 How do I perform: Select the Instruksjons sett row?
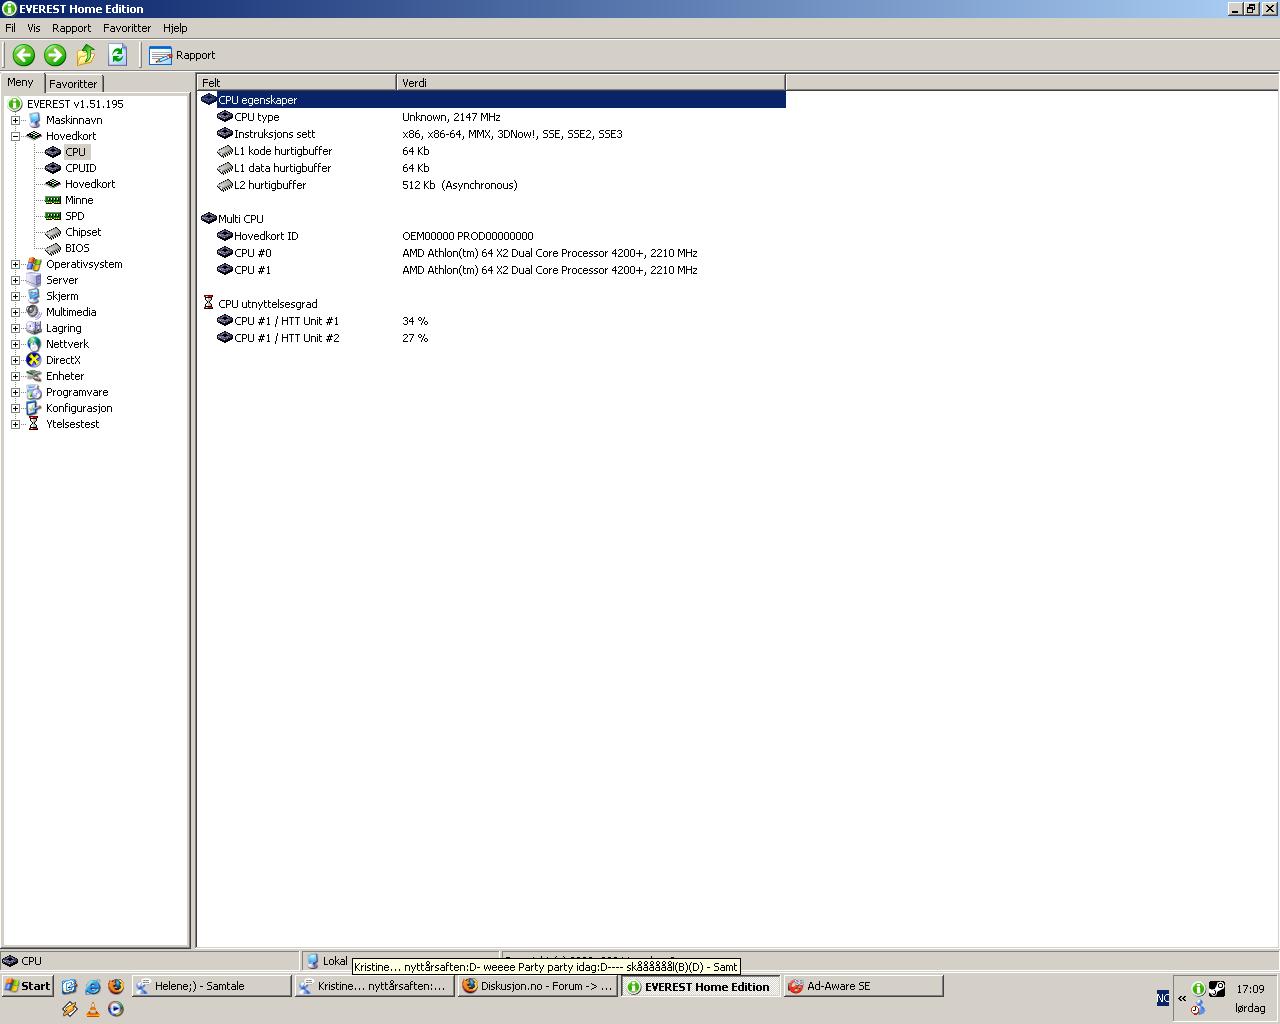(492, 134)
